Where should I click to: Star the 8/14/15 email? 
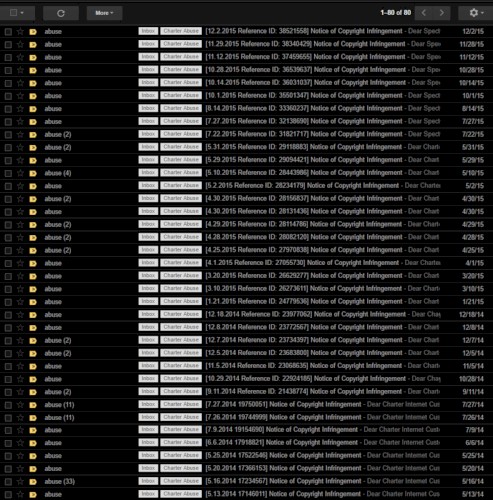coord(20,109)
